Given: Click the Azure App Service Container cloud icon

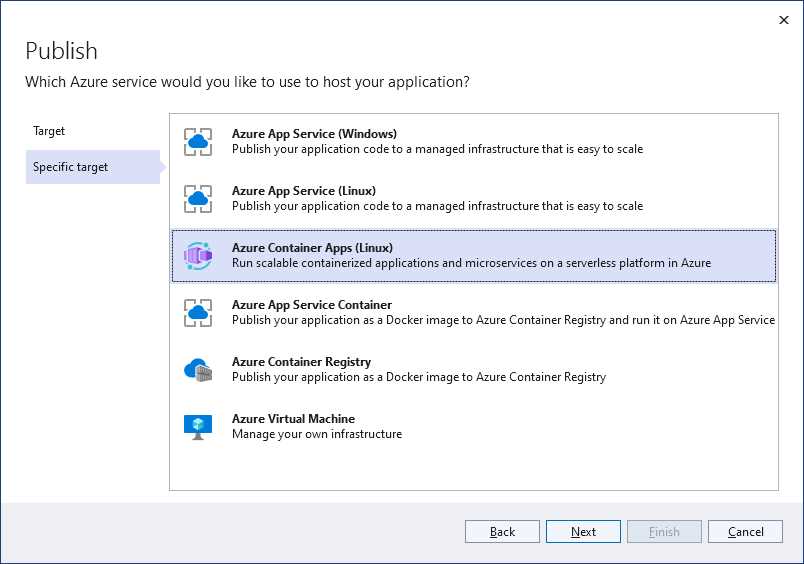Looking at the screenshot, I should point(198,312).
